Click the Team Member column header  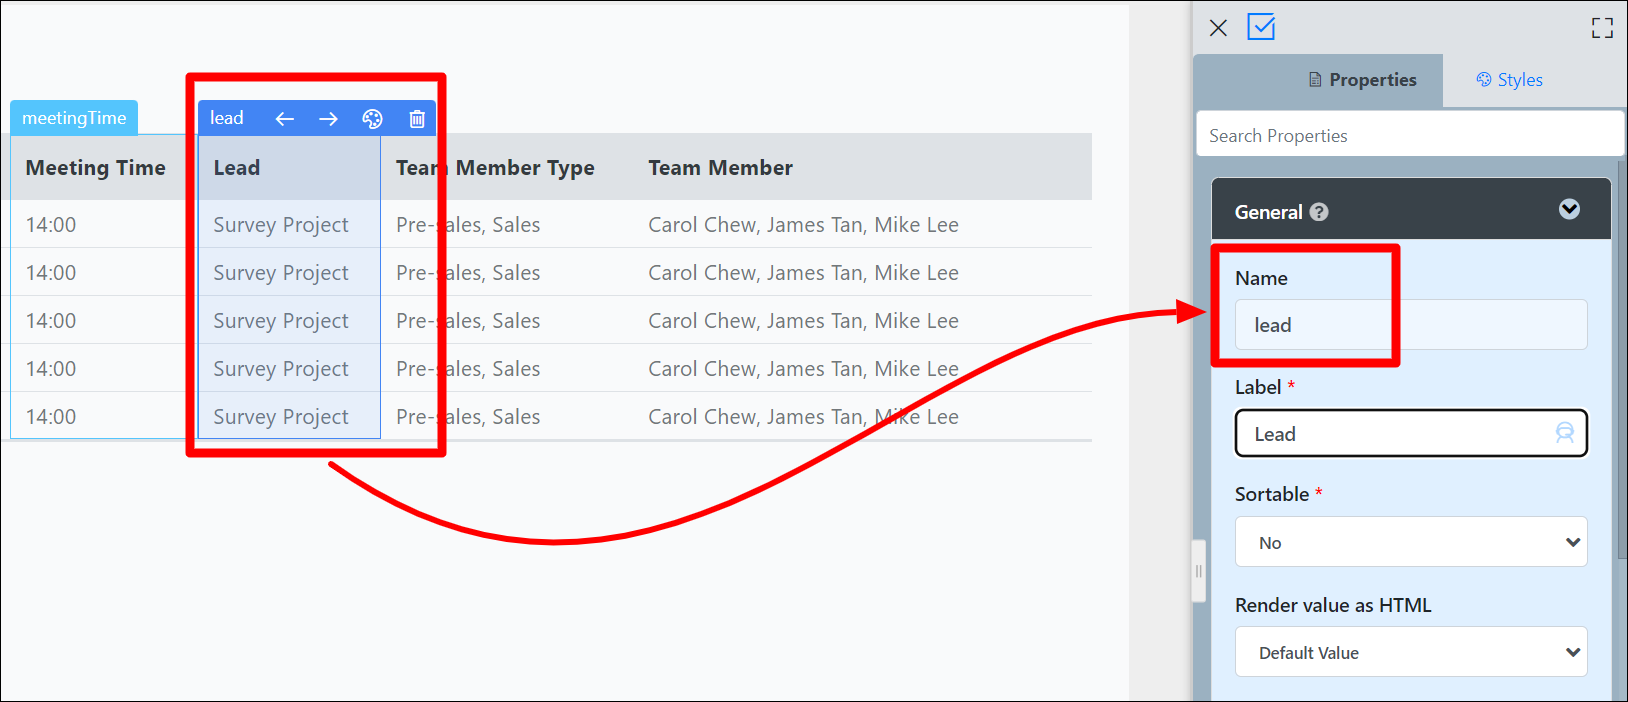720,168
